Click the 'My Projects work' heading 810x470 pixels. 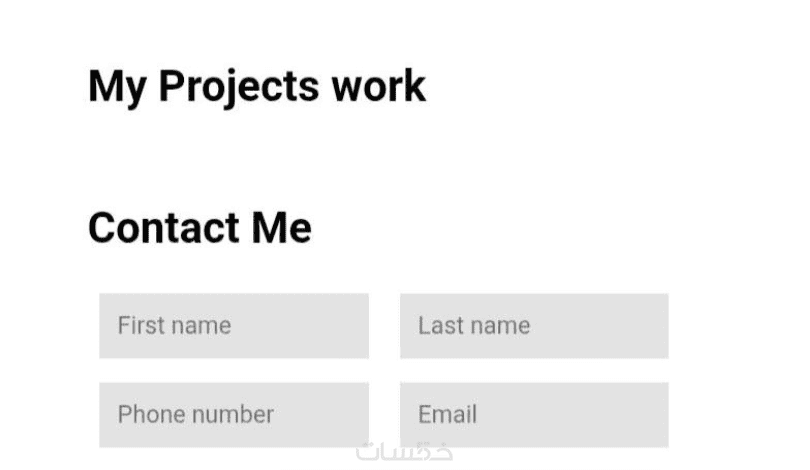click(x=257, y=86)
